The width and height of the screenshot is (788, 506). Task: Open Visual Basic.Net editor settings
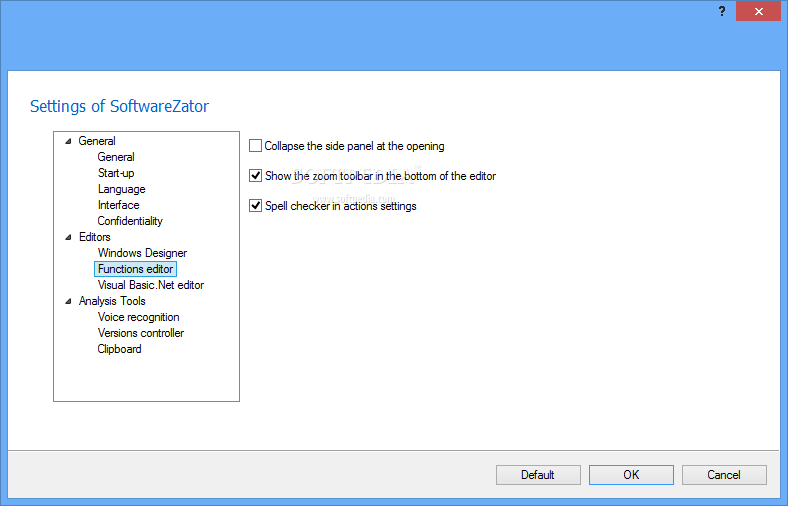click(x=151, y=285)
